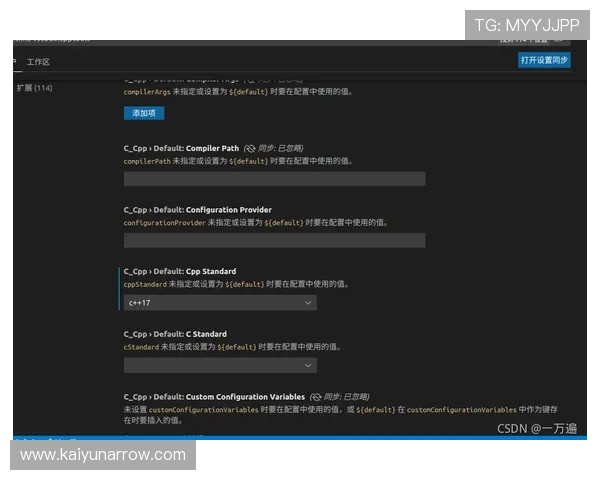Click sync-ignored icon beside Custom Configuration Variables
Image resolution: width=600 pixels, height=480 pixels.
(x=315, y=397)
